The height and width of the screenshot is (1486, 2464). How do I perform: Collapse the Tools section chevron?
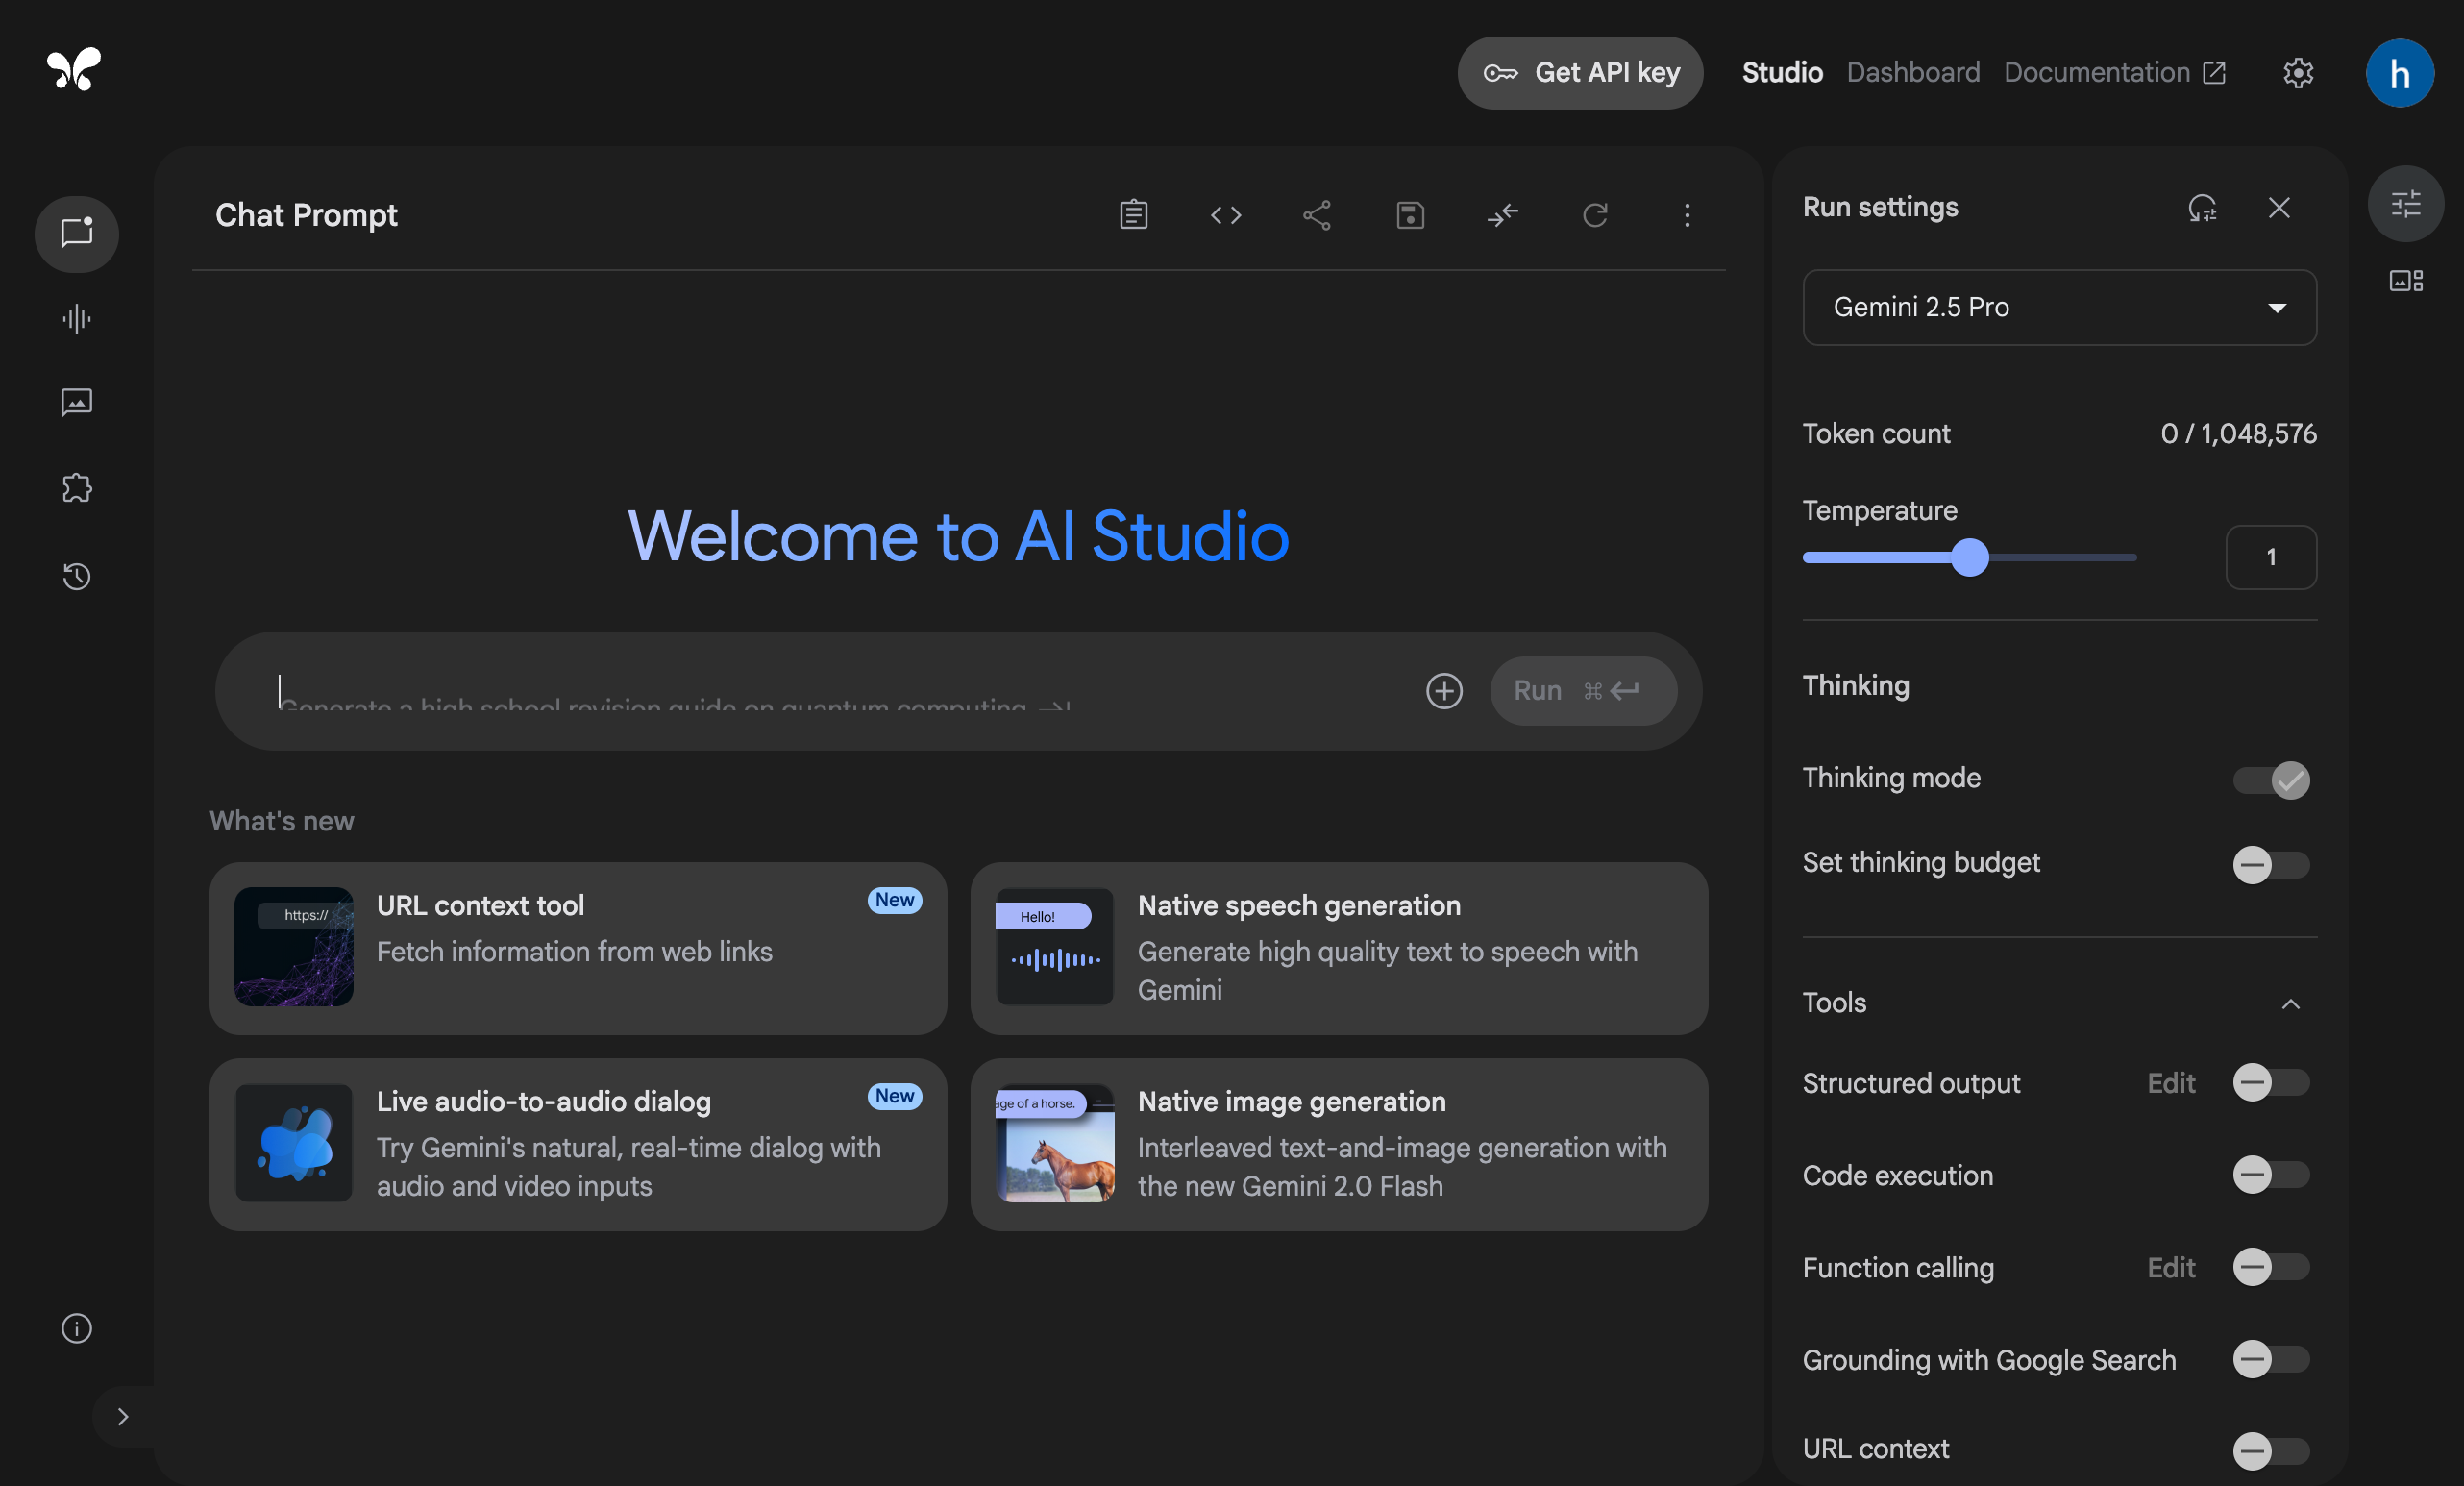pos(2290,1003)
